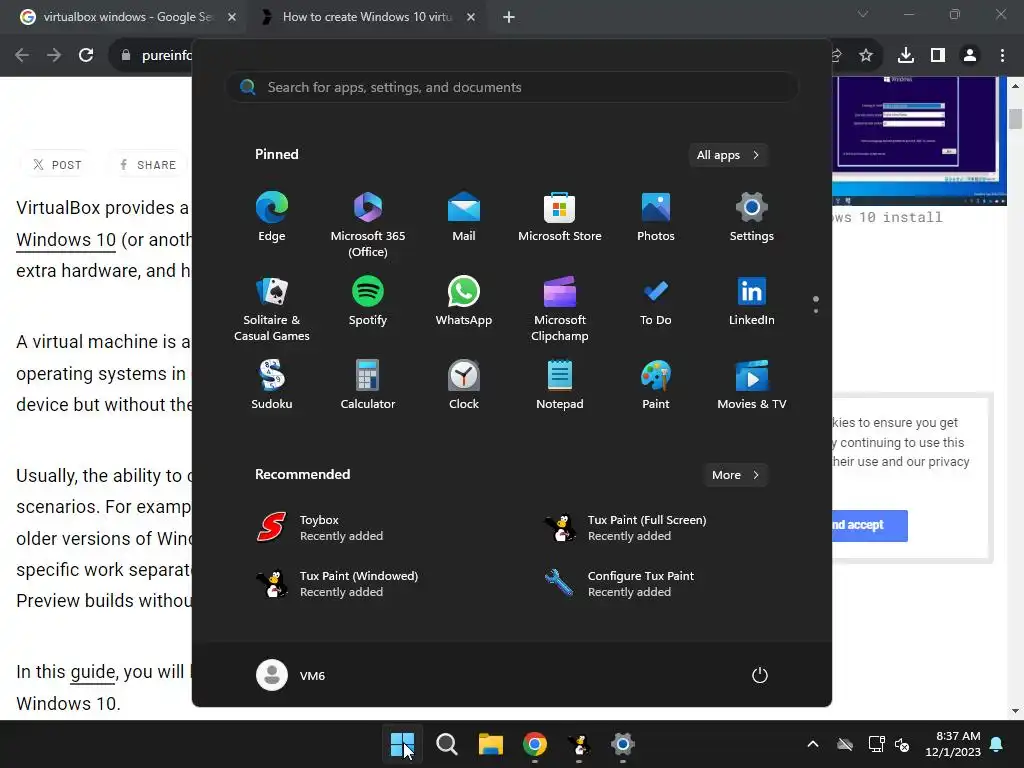Launch Solitaire & Casual Games
This screenshot has height=768, width=1024.
(272, 308)
